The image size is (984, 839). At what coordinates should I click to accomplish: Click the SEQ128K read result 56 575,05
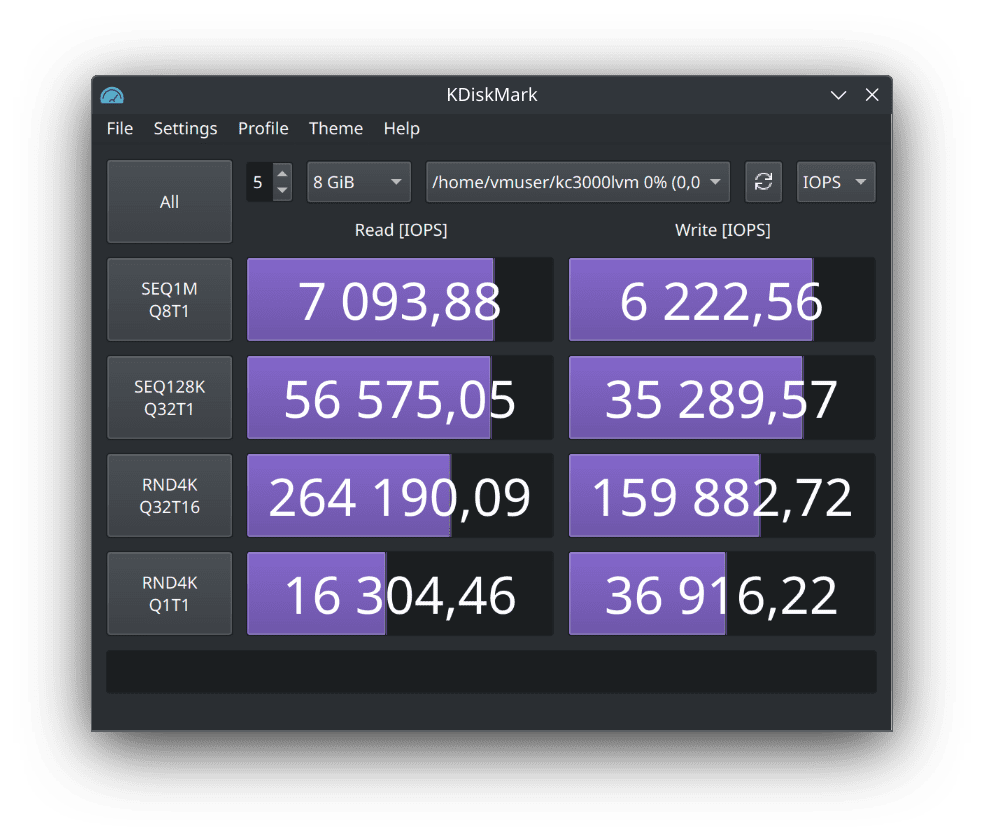pyautogui.click(x=400, y=398)
